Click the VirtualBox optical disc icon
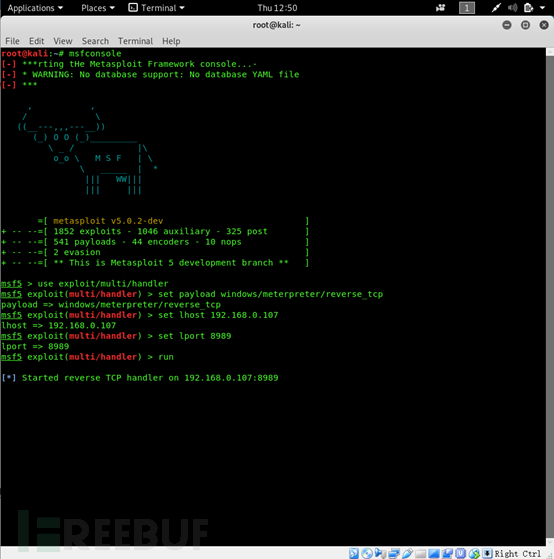Viewport: 554px width, 559px height. tap(367, 553)
